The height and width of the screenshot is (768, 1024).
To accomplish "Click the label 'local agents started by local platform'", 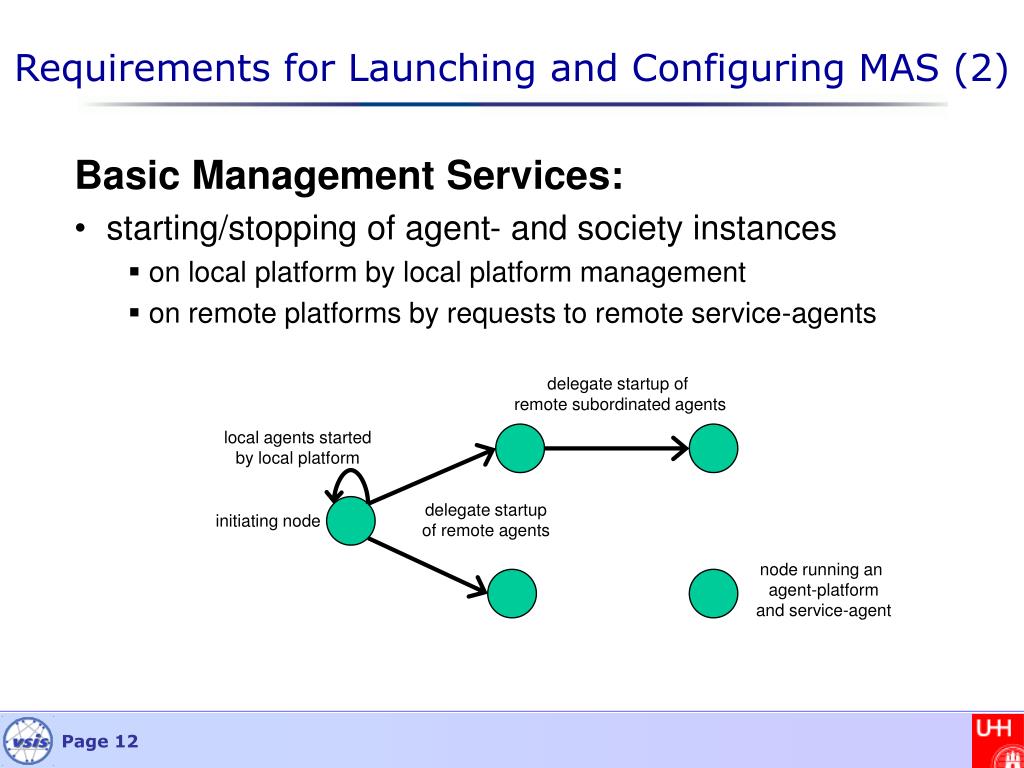I will pyautogui.click(x=297, y=447).
